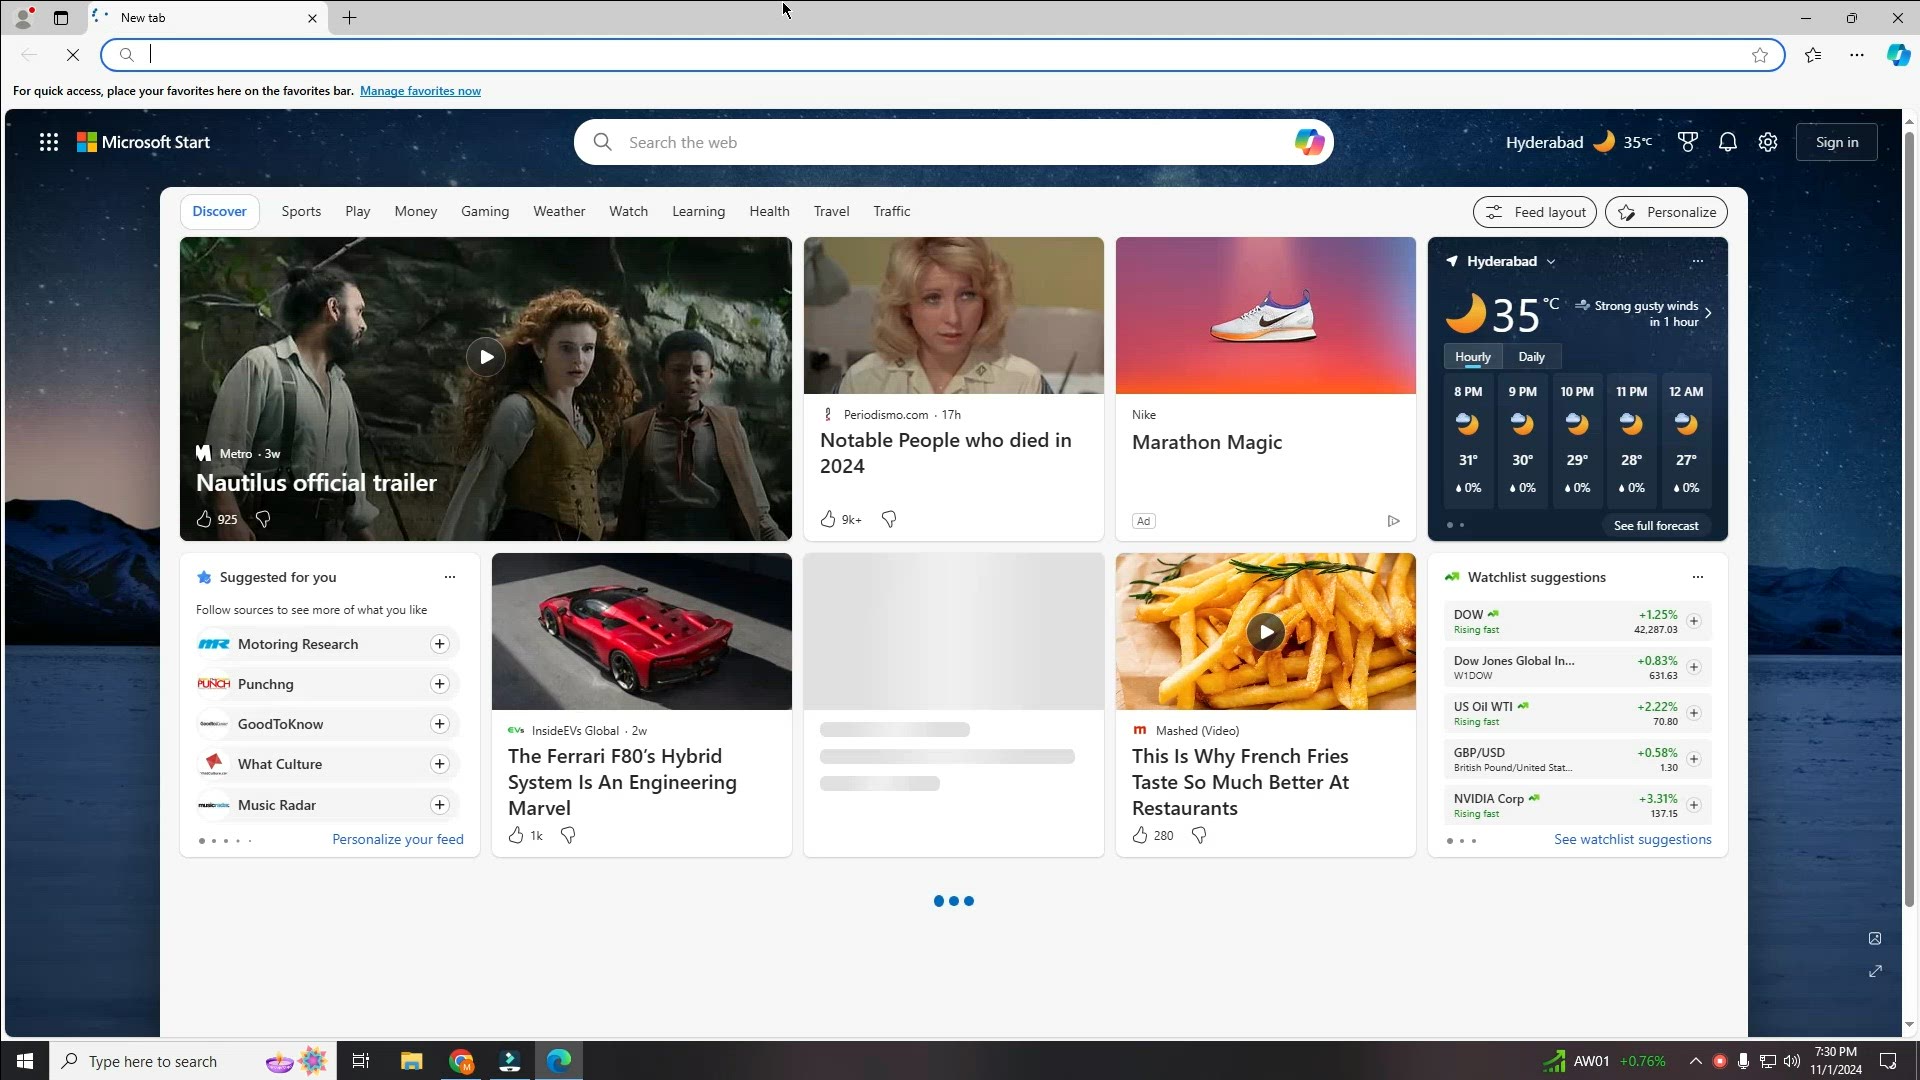This screenshot has height=1080, width=1920.
Task: Add GBP/USD to watchlist
Action: coord(1693,759)
